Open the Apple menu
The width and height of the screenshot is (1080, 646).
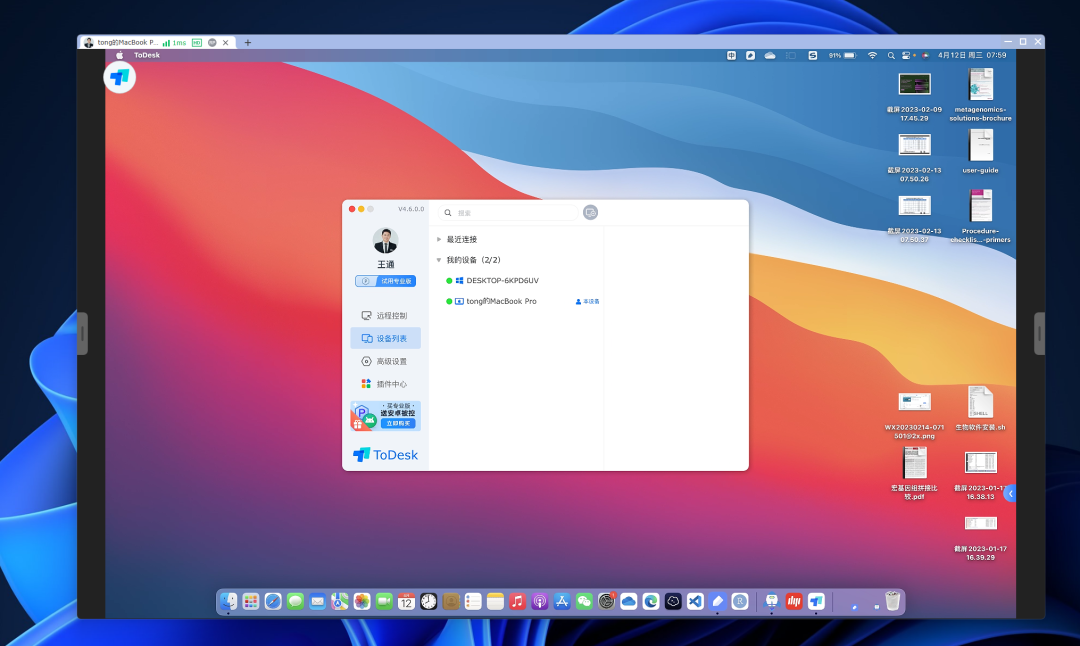click(x=119, y=55)
